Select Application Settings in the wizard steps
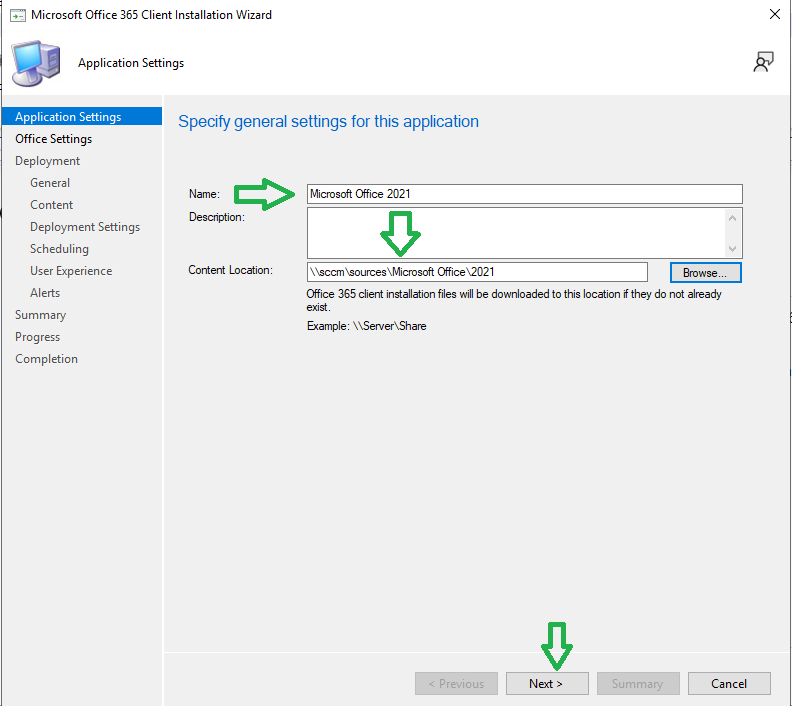The width and height of the screenshot is (792, 706). pyautogui.click(x=82, y=116)
